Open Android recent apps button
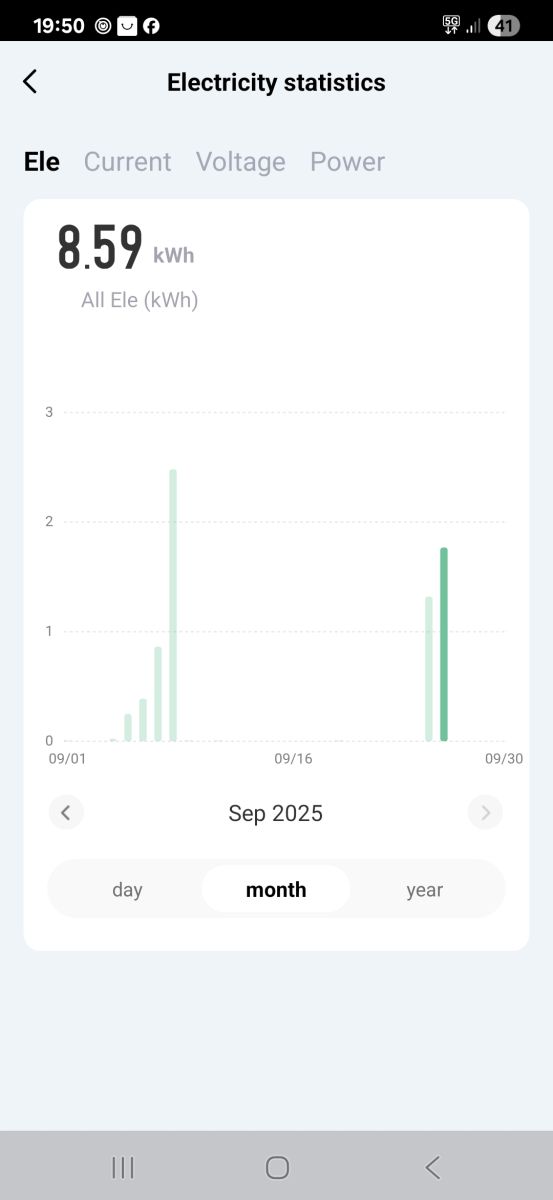 tap(123, 1167)
